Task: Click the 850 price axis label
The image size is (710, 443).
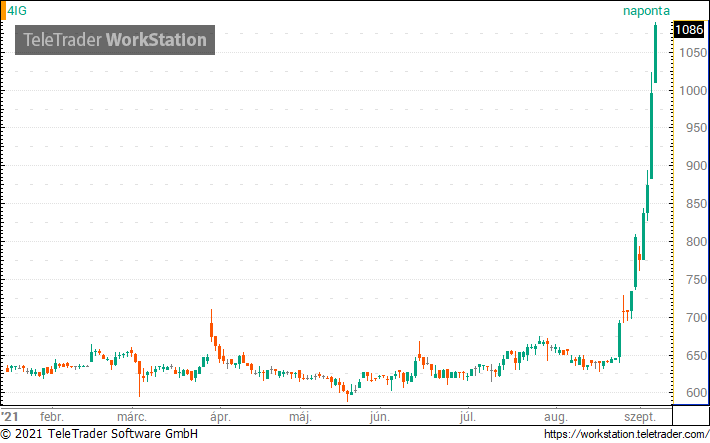Action: click(696, 204)
